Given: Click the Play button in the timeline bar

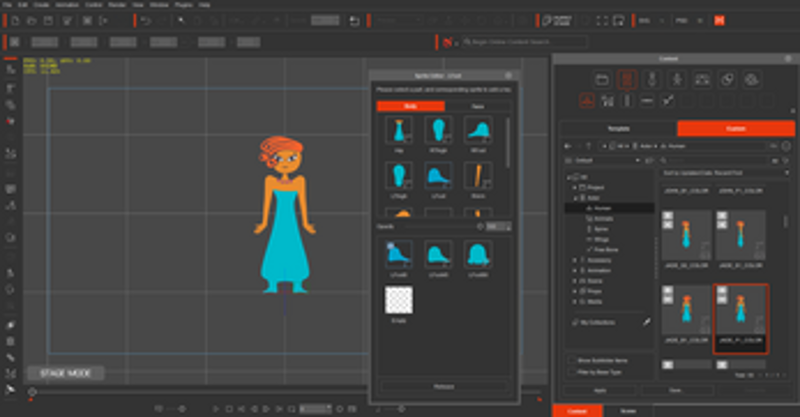Looking at the screenshot, I should point(215,409).
